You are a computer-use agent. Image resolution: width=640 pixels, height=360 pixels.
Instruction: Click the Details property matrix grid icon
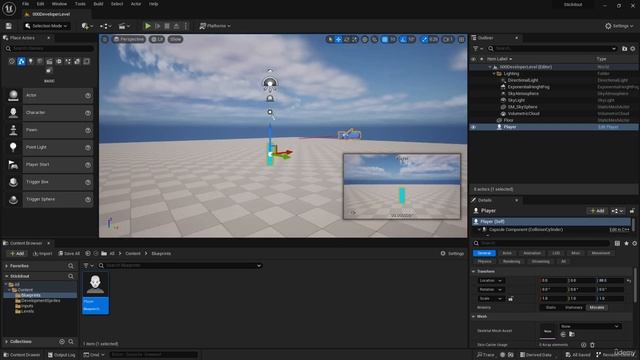[617, 243]
